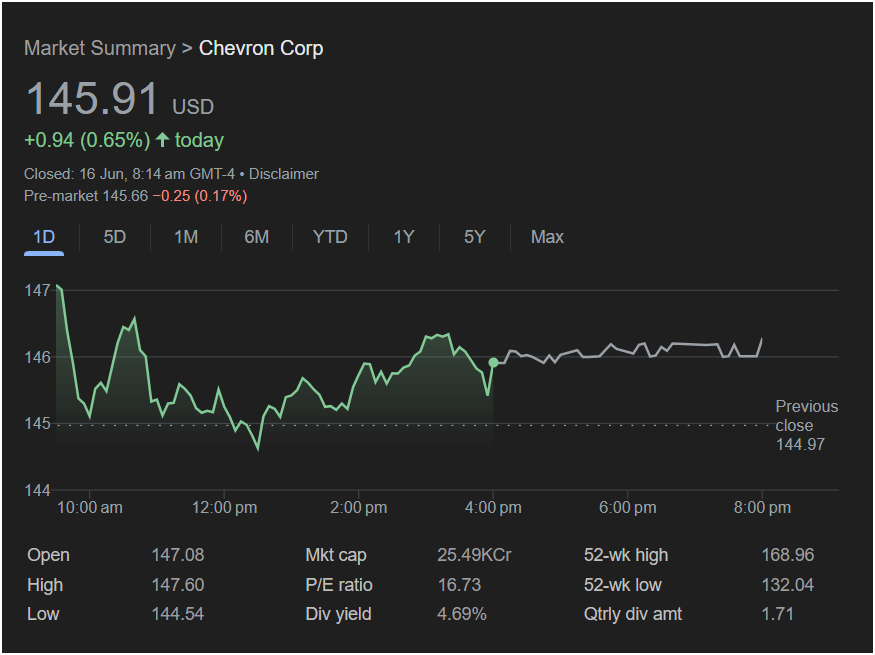Click the USD currency label
This screenshot has width=875, height=655.
(193, 107)
